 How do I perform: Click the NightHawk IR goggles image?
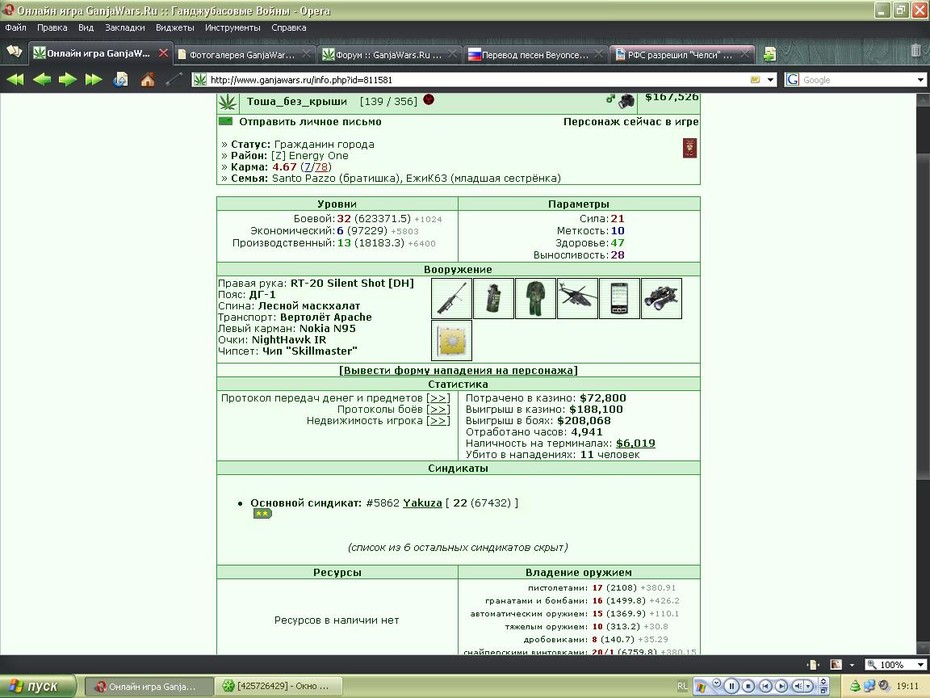coord(661,298)
